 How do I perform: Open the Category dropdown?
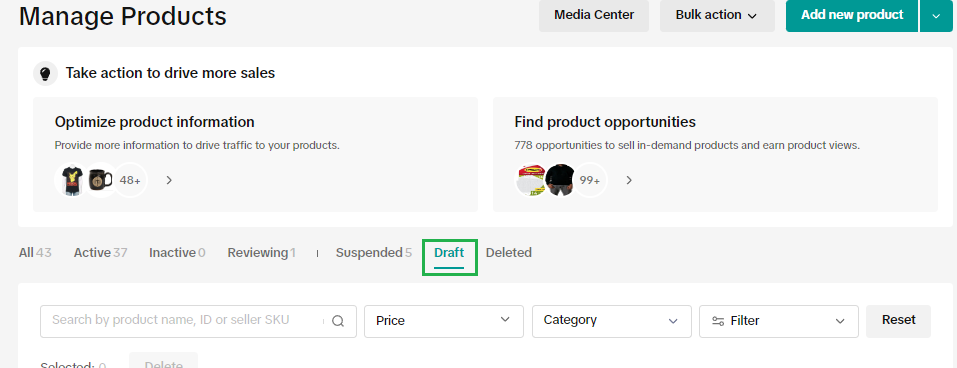[612, 321]
